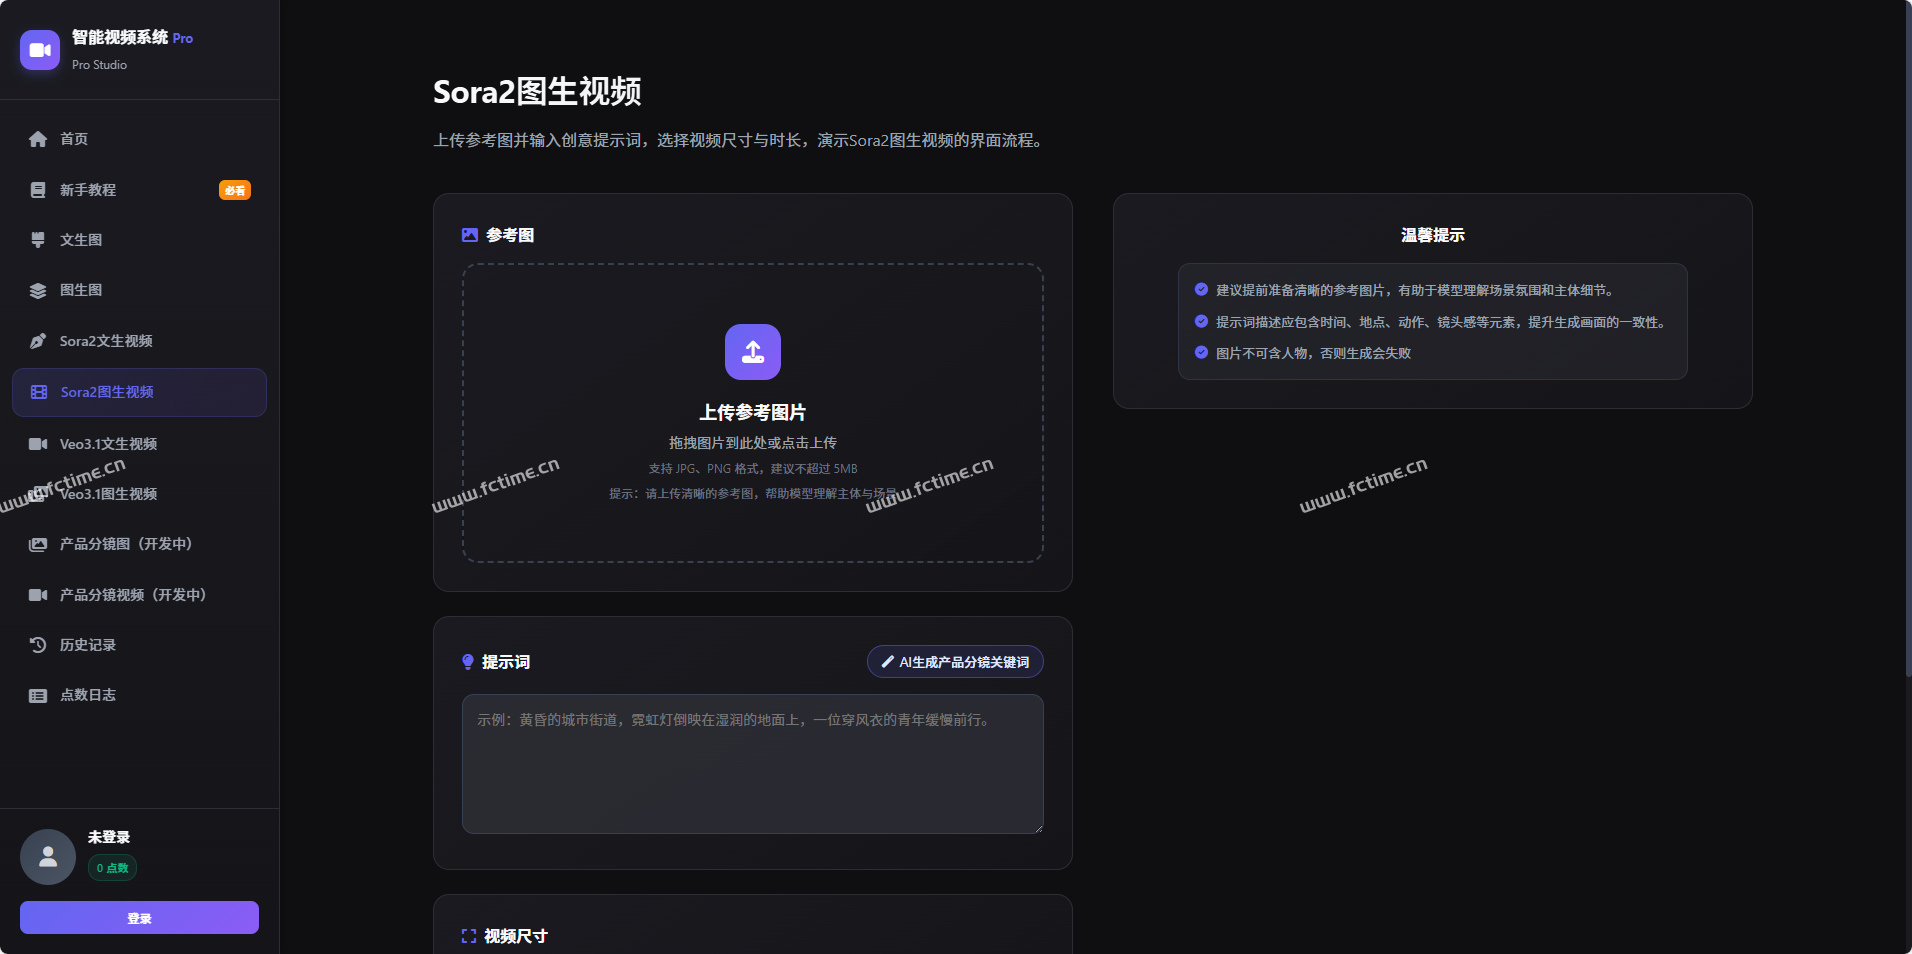Click the user avatar icon
Image resolution: width=1912 pixels, height=954 pixels.
pos(48,857)
